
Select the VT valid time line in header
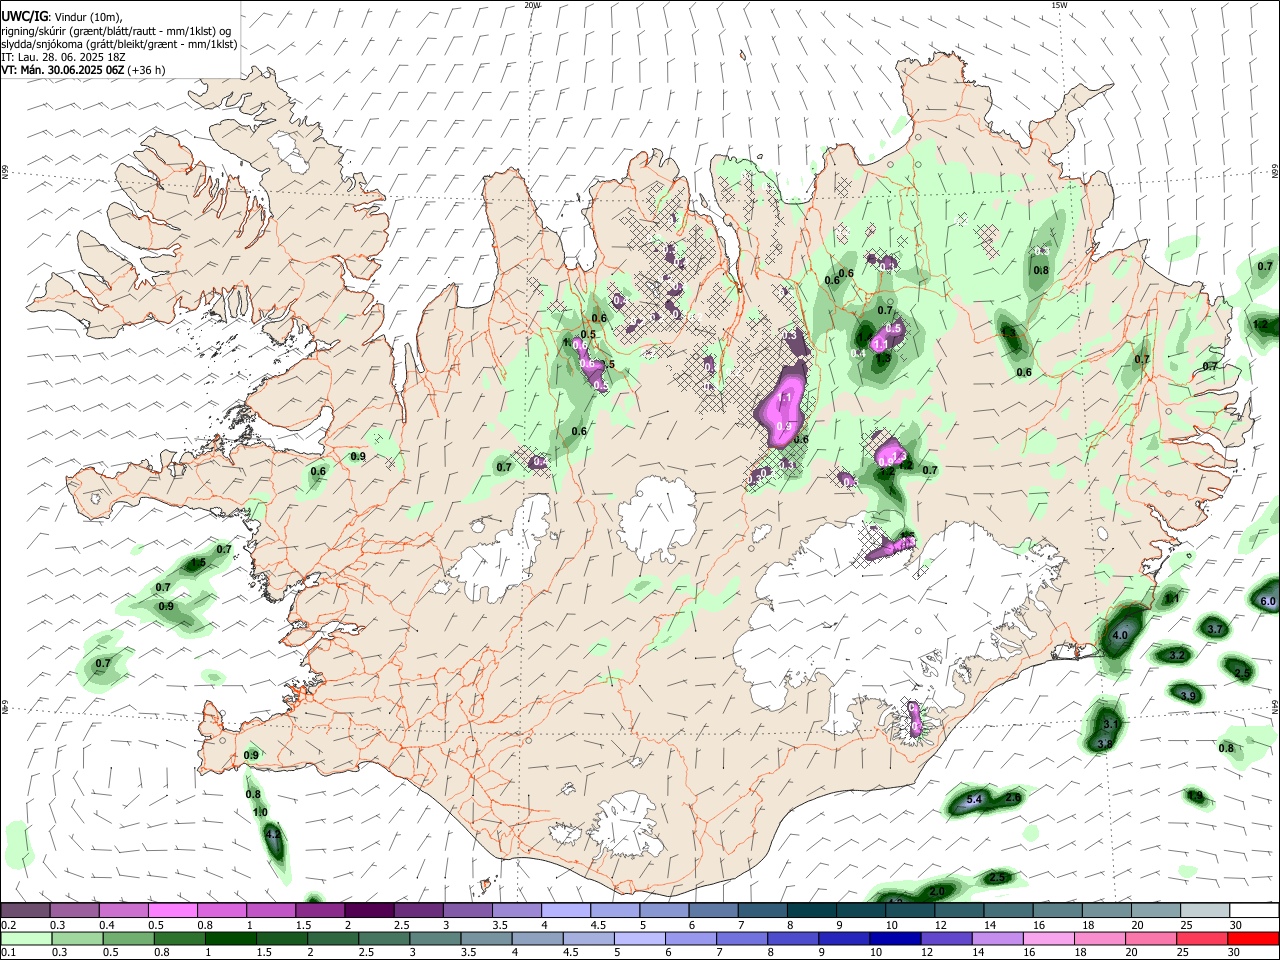coord(83,70)
